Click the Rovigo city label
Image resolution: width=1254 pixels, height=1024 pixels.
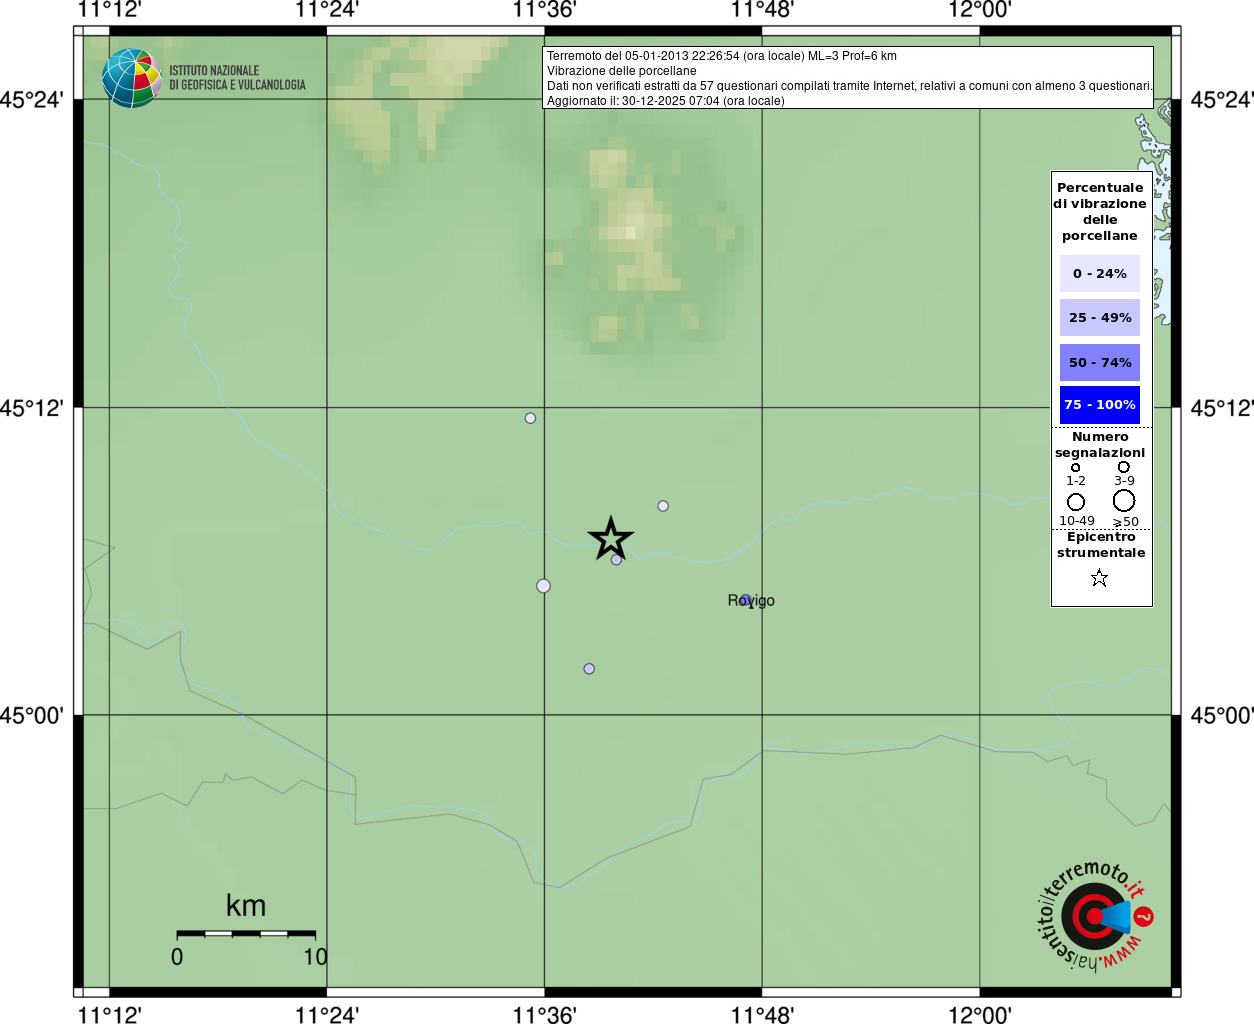click(751, 601)
